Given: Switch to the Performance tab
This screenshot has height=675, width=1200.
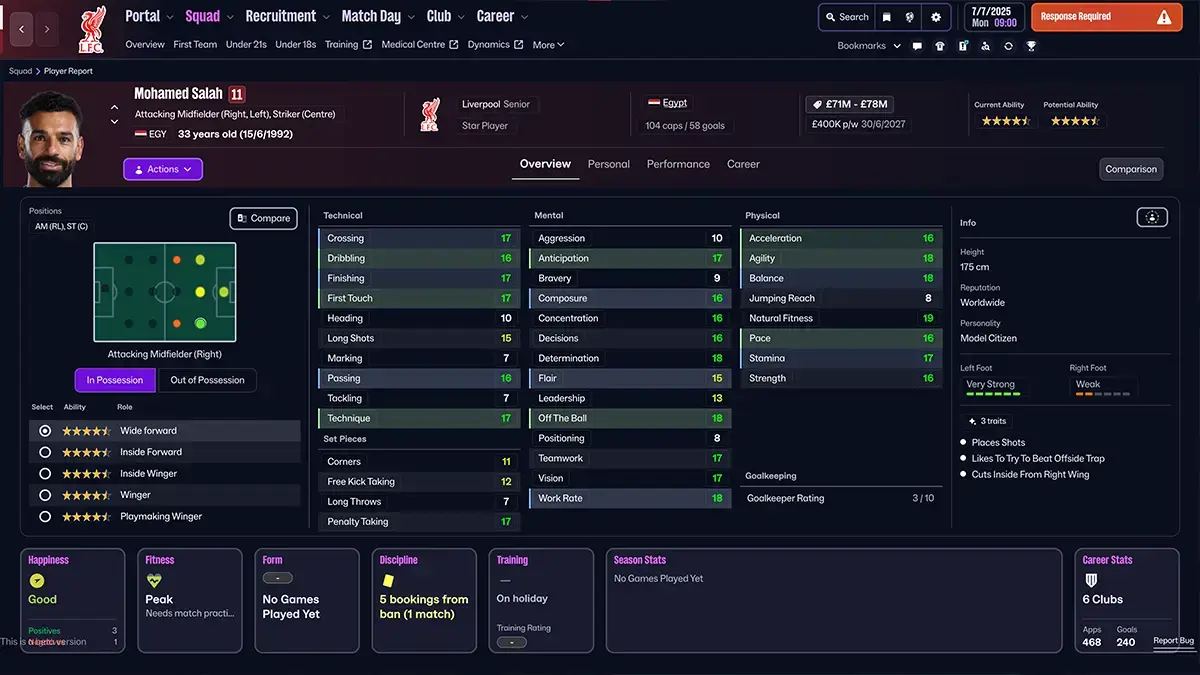Looking at the screenshot, I should 678,164.
